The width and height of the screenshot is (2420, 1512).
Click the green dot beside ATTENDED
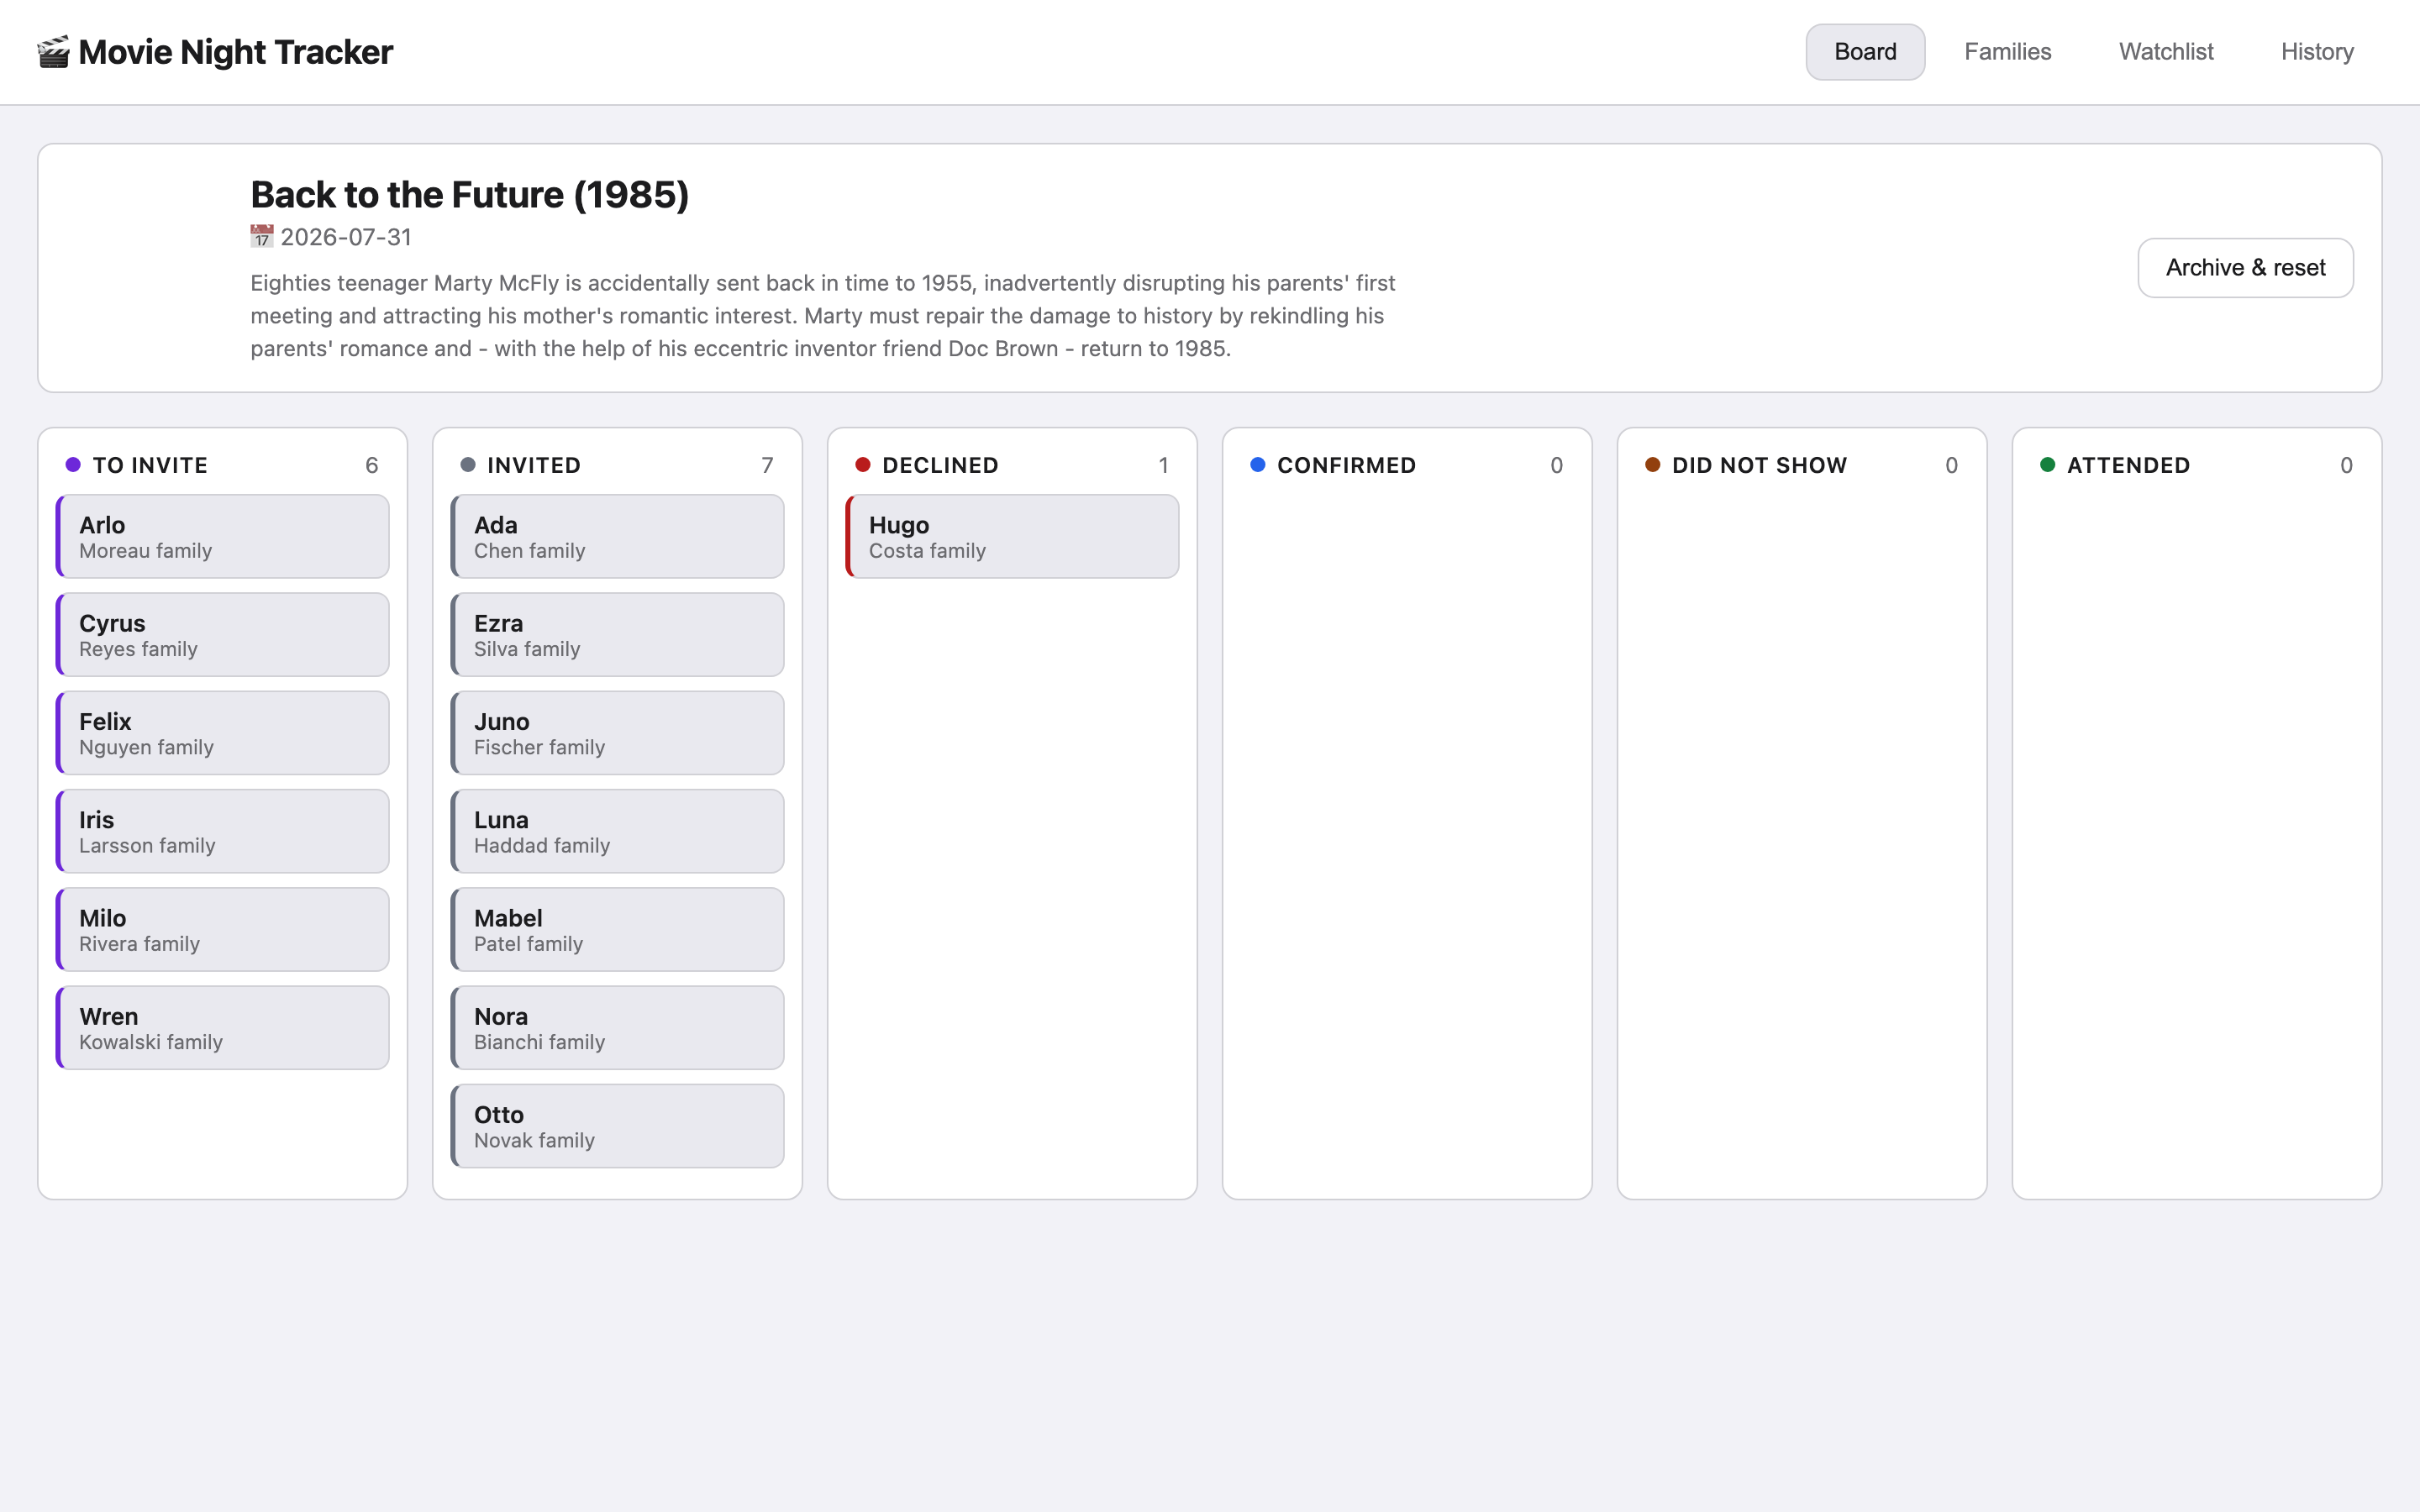coord(2047,465)
